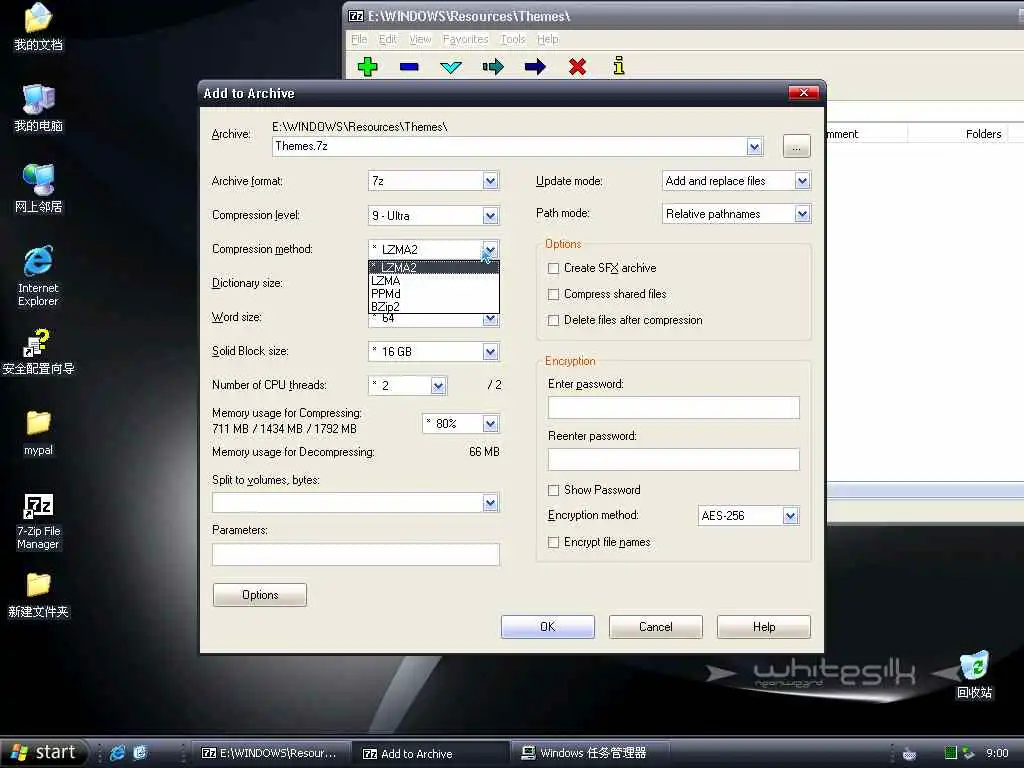The height and width of the screenshot is (768, 1024).
Task: Select the 网上邻居 desktop icon
Action: [38, 189]
